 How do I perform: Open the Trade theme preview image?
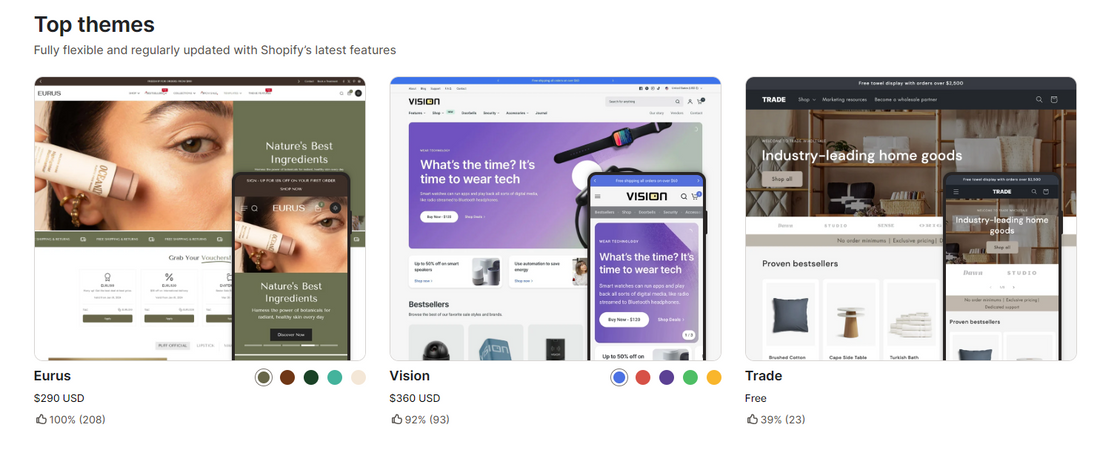[911, 219]
